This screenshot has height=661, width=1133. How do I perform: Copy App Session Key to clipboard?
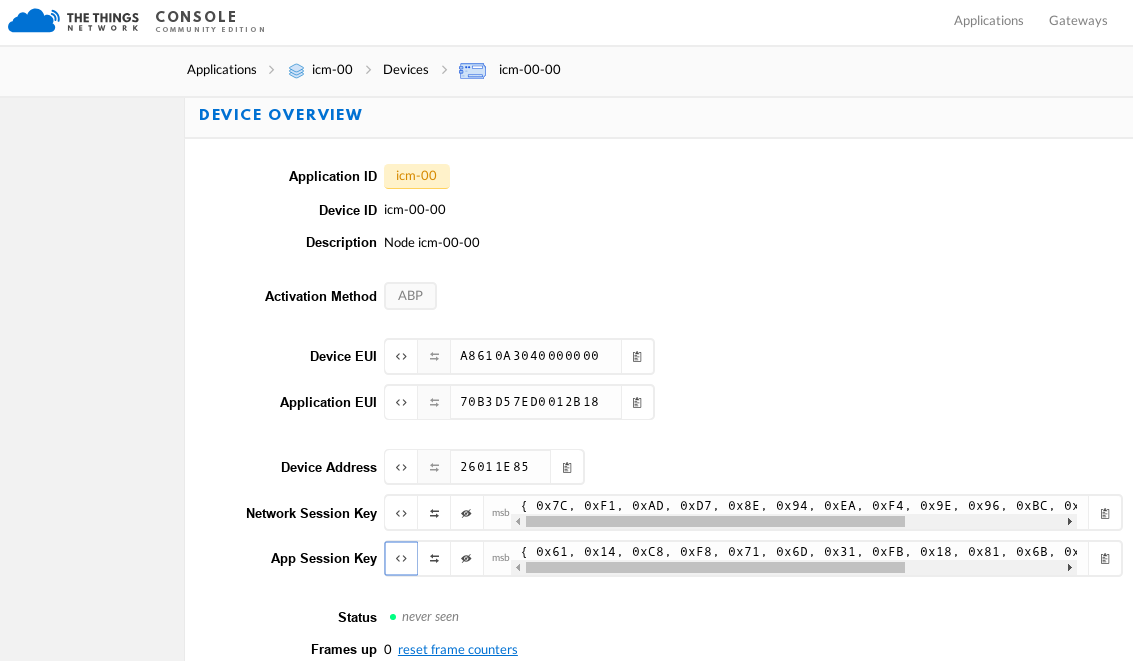point(1105,558)
